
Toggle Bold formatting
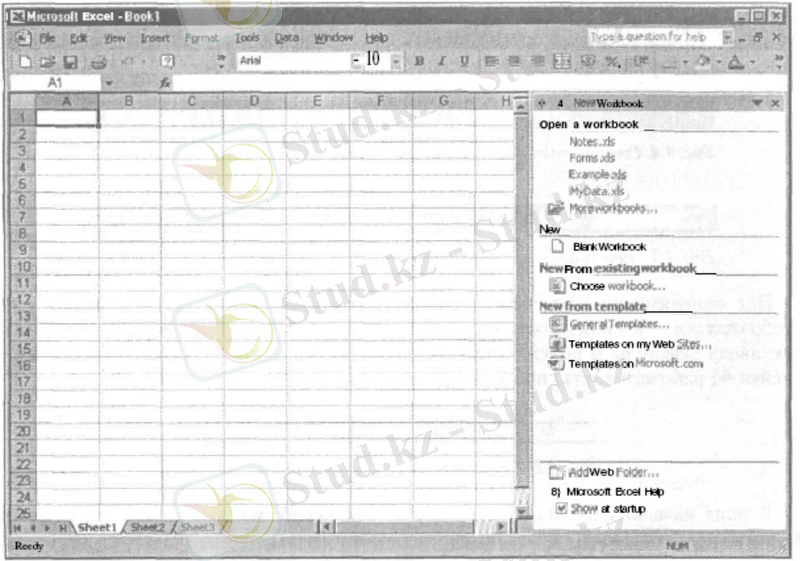coord(419,61)
